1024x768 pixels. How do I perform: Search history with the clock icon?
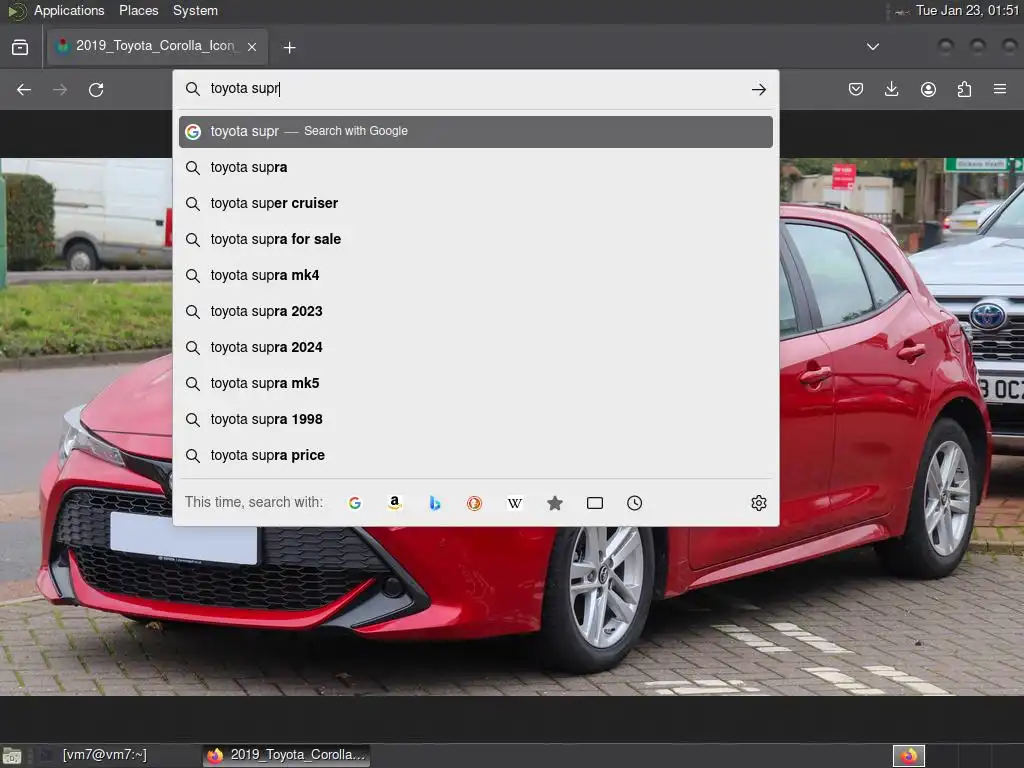tap(634, 503)
